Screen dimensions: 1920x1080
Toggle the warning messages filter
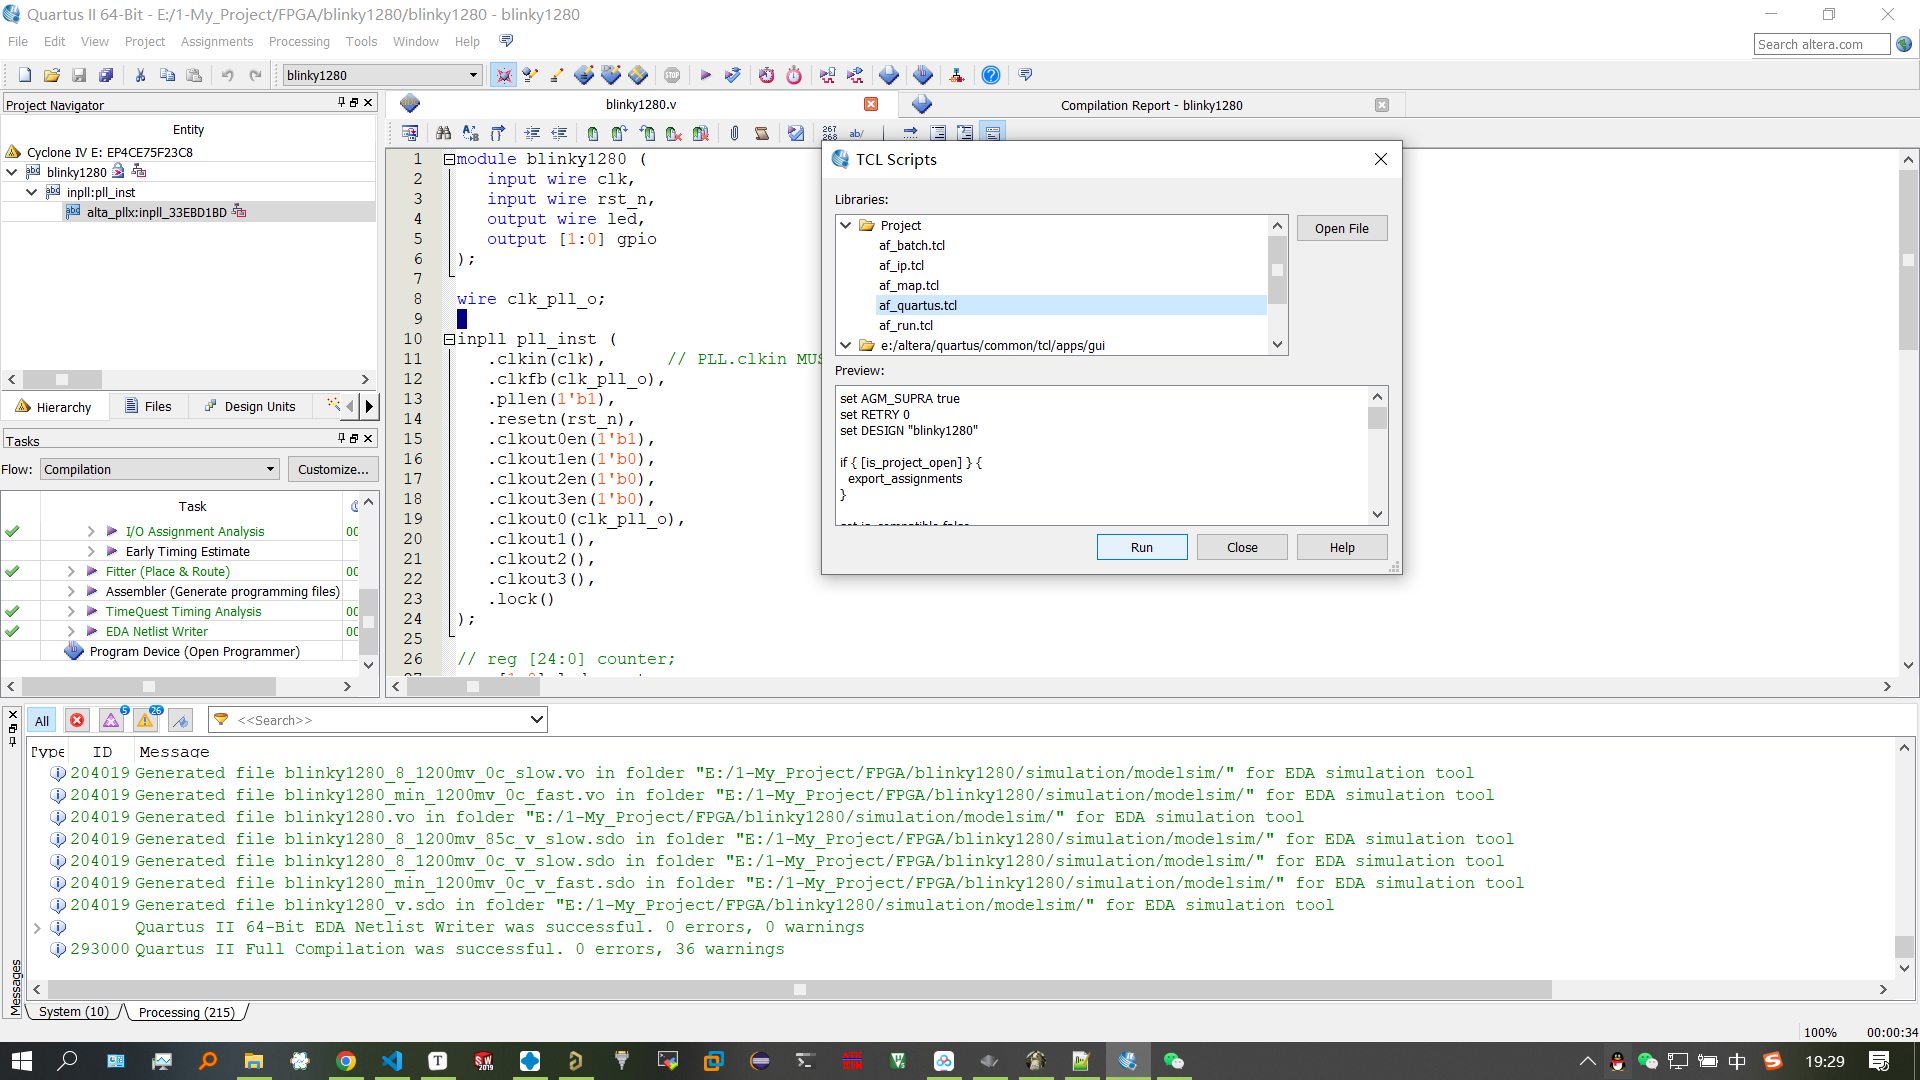click(x=146, y=720)
